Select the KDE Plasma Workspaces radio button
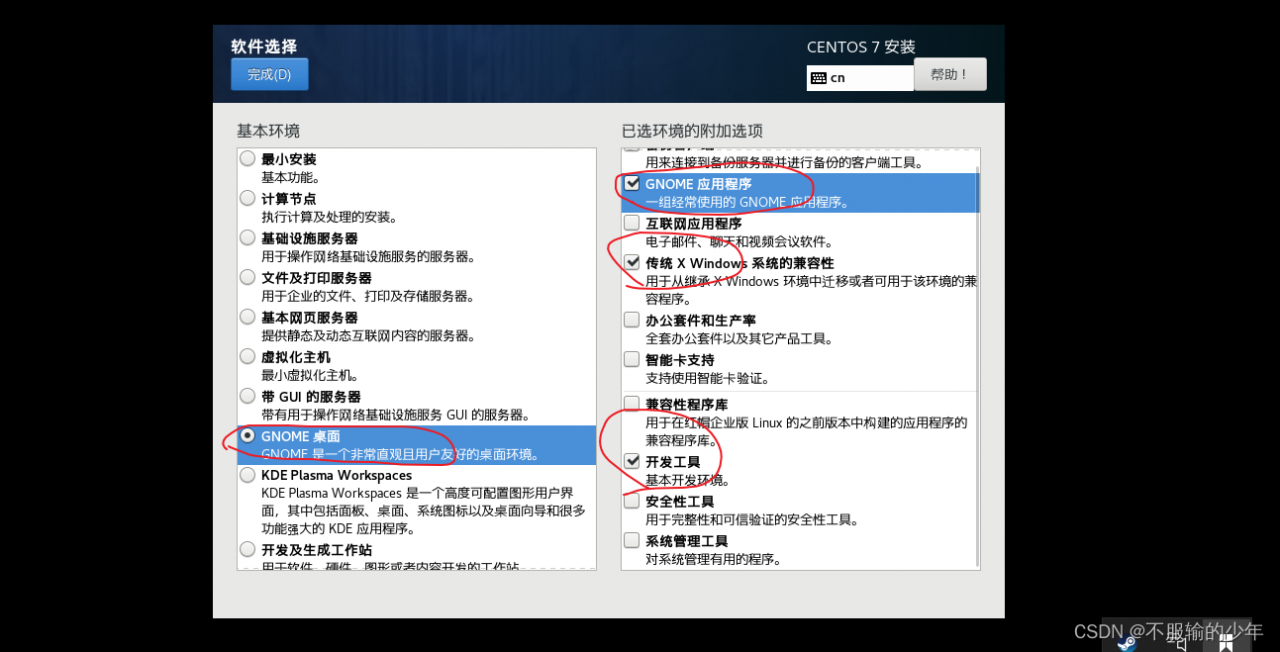The height and width of the screenshot is (652, 1280). point(248,475)
